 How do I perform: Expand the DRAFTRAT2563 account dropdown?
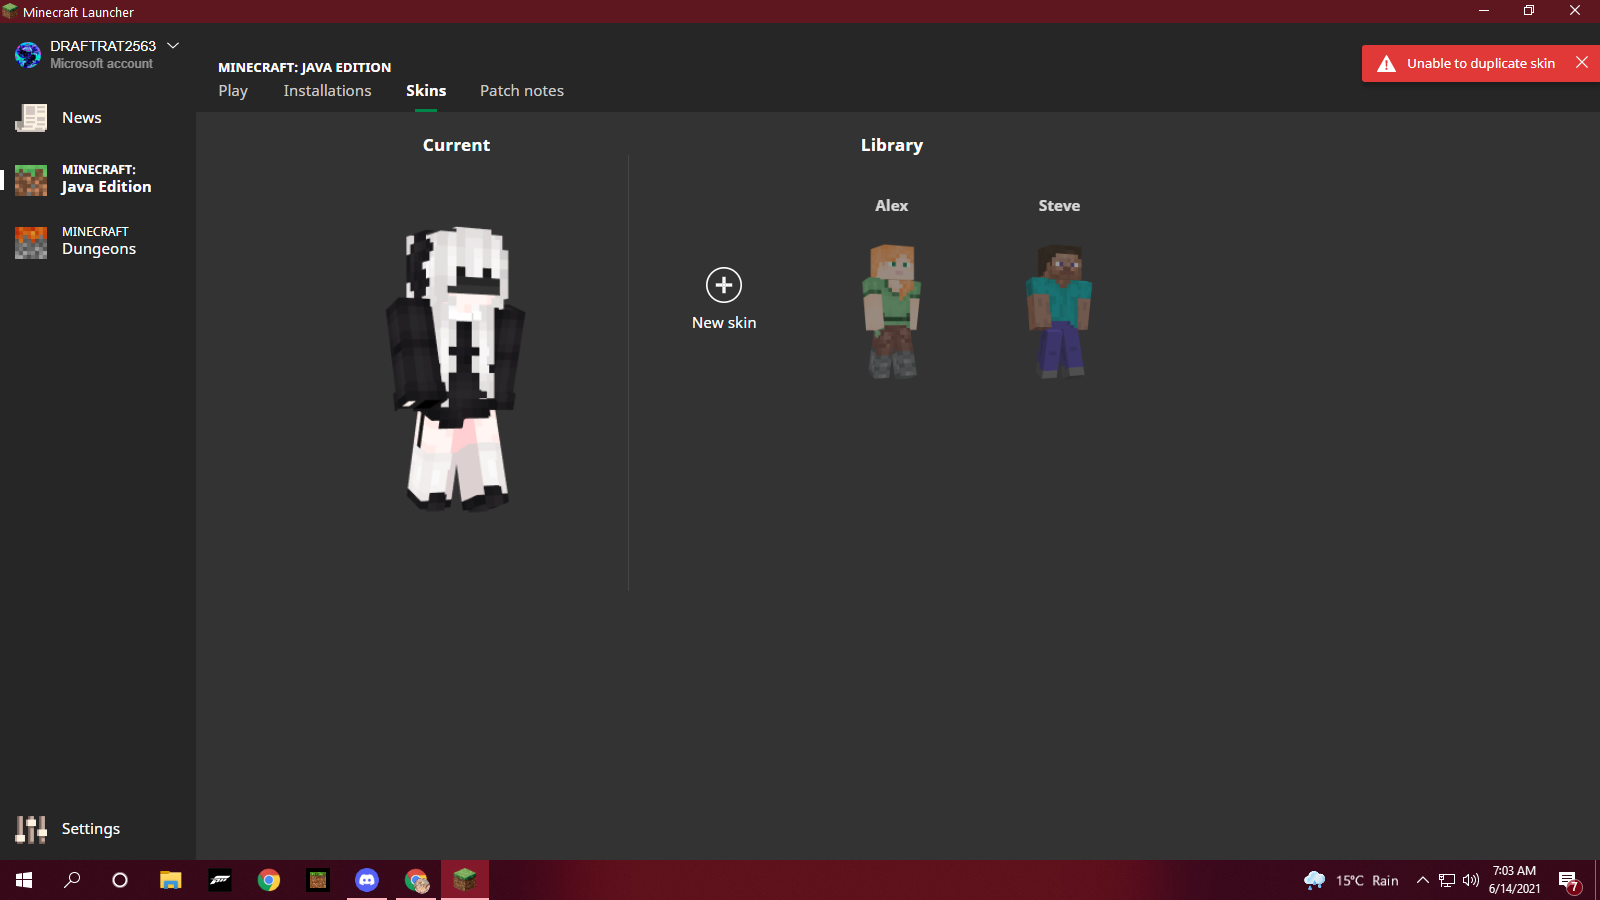(x=173, y=46)
